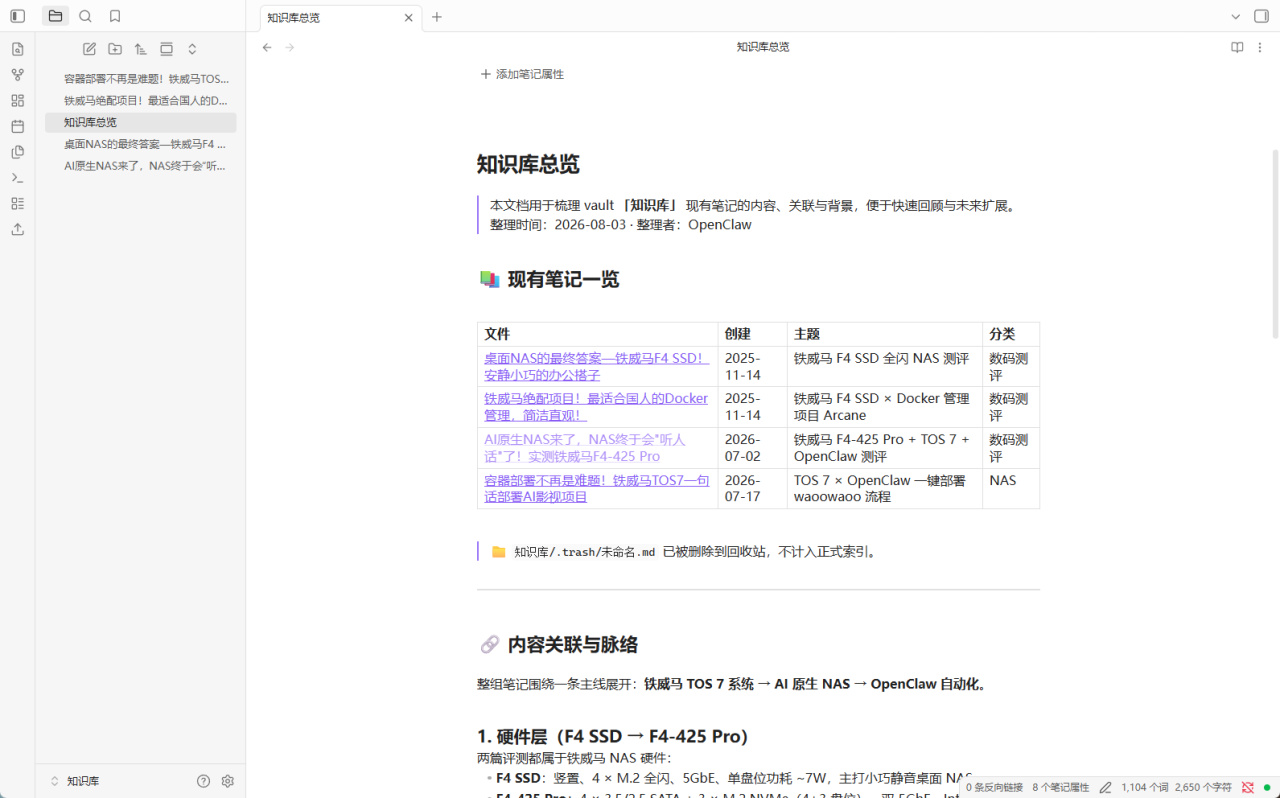The height and width of the screenshot is (798, 1280).
Task: Navigate forward with right arrow
Action: click(x=290, y=47)
